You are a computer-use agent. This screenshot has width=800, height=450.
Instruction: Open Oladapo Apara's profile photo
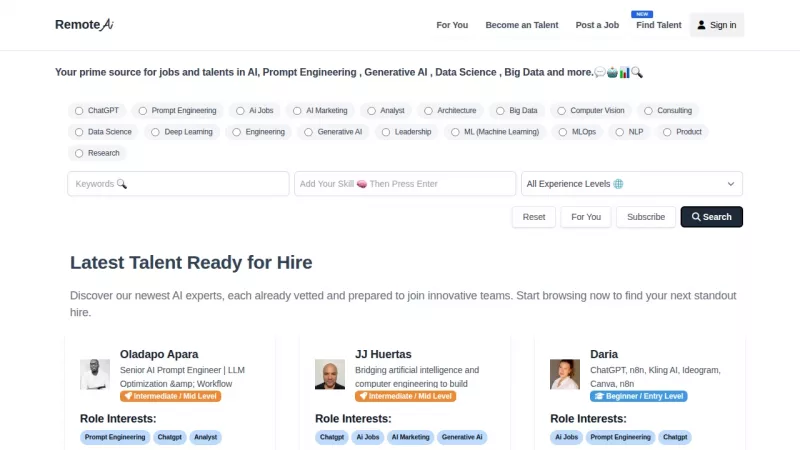(x=95, y=374)
